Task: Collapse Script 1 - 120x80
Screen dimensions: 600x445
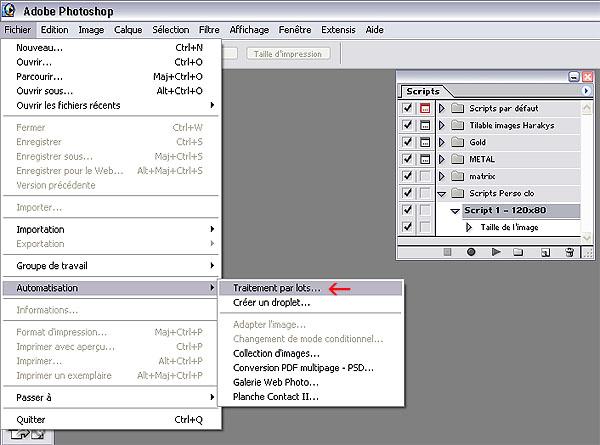Action: tap(455, 210)
